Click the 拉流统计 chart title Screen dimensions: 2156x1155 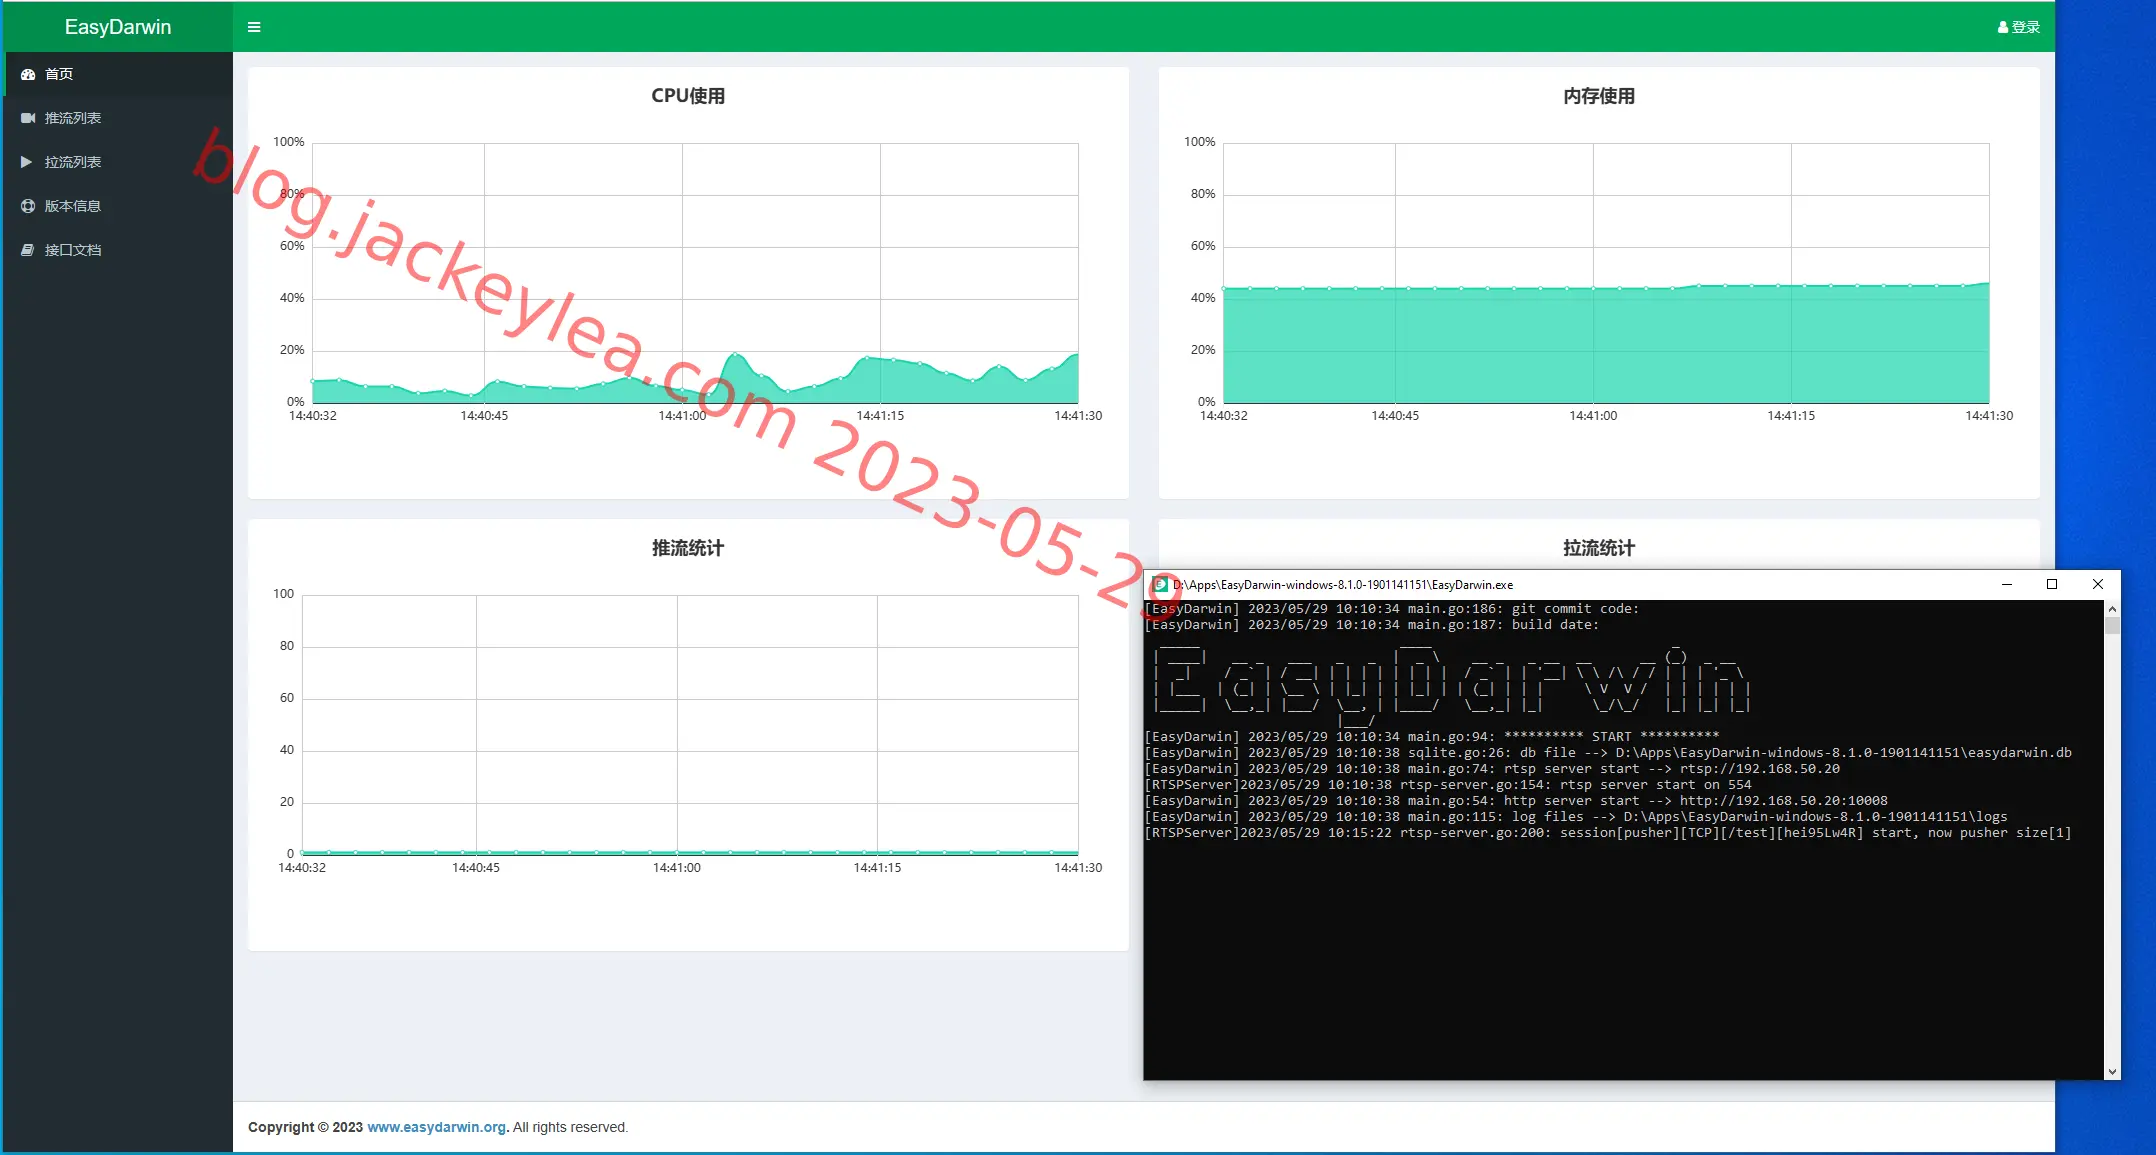point(1599,548)
